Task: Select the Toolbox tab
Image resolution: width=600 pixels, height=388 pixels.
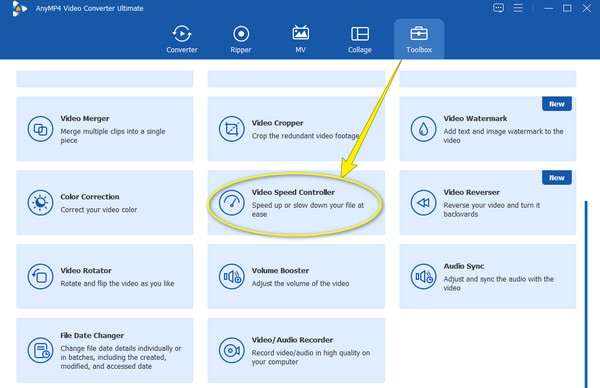Action: point(419,39)
